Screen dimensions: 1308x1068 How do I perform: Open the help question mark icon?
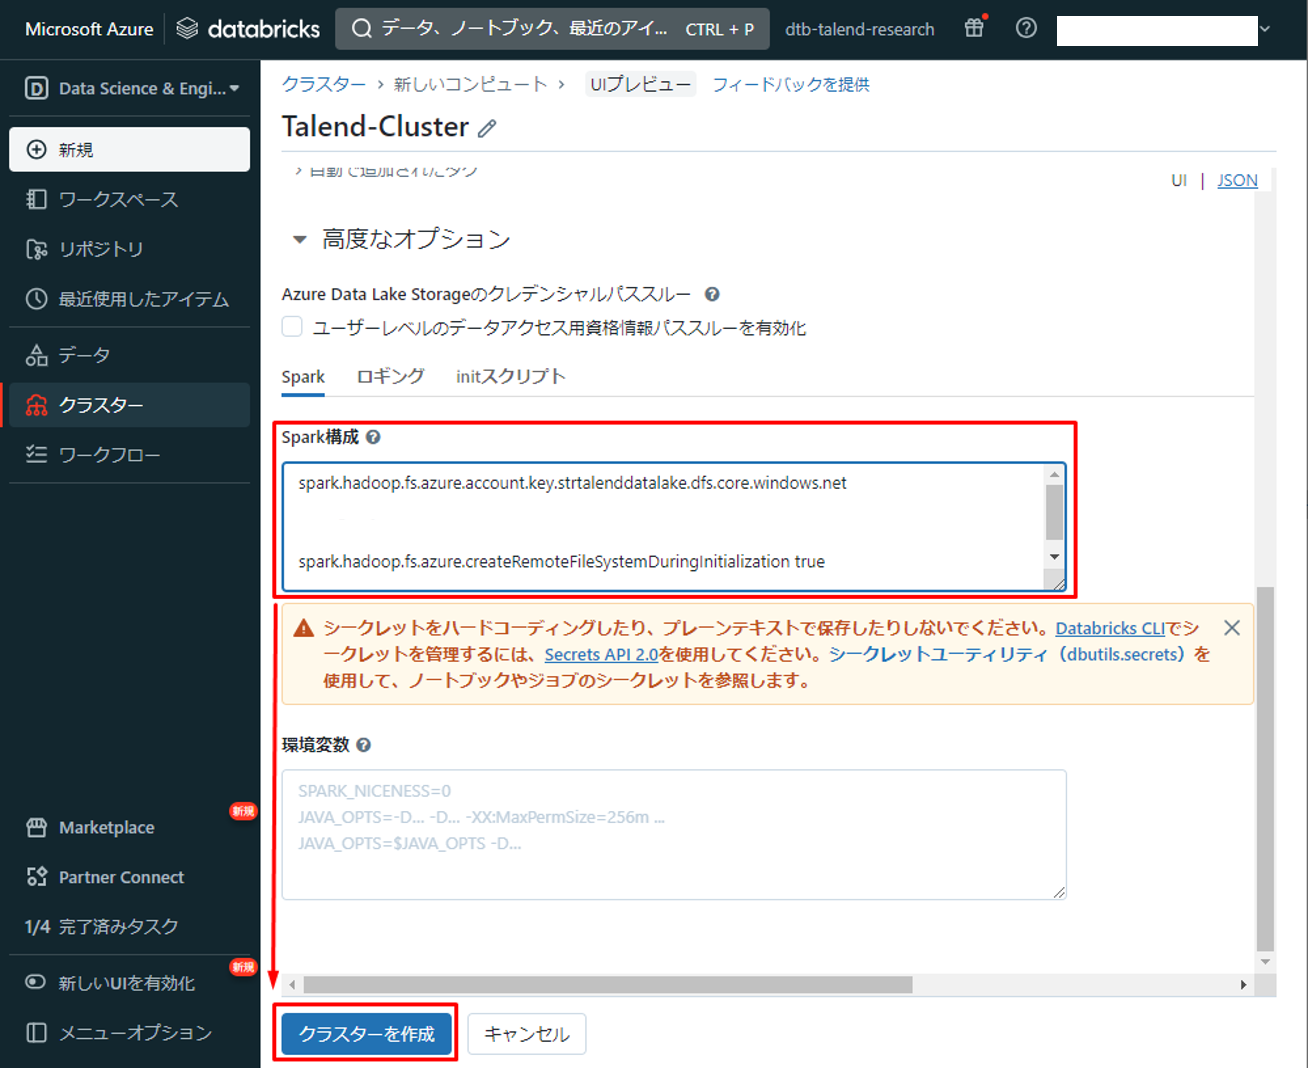pyautogui.click(x=1026, y=28)
